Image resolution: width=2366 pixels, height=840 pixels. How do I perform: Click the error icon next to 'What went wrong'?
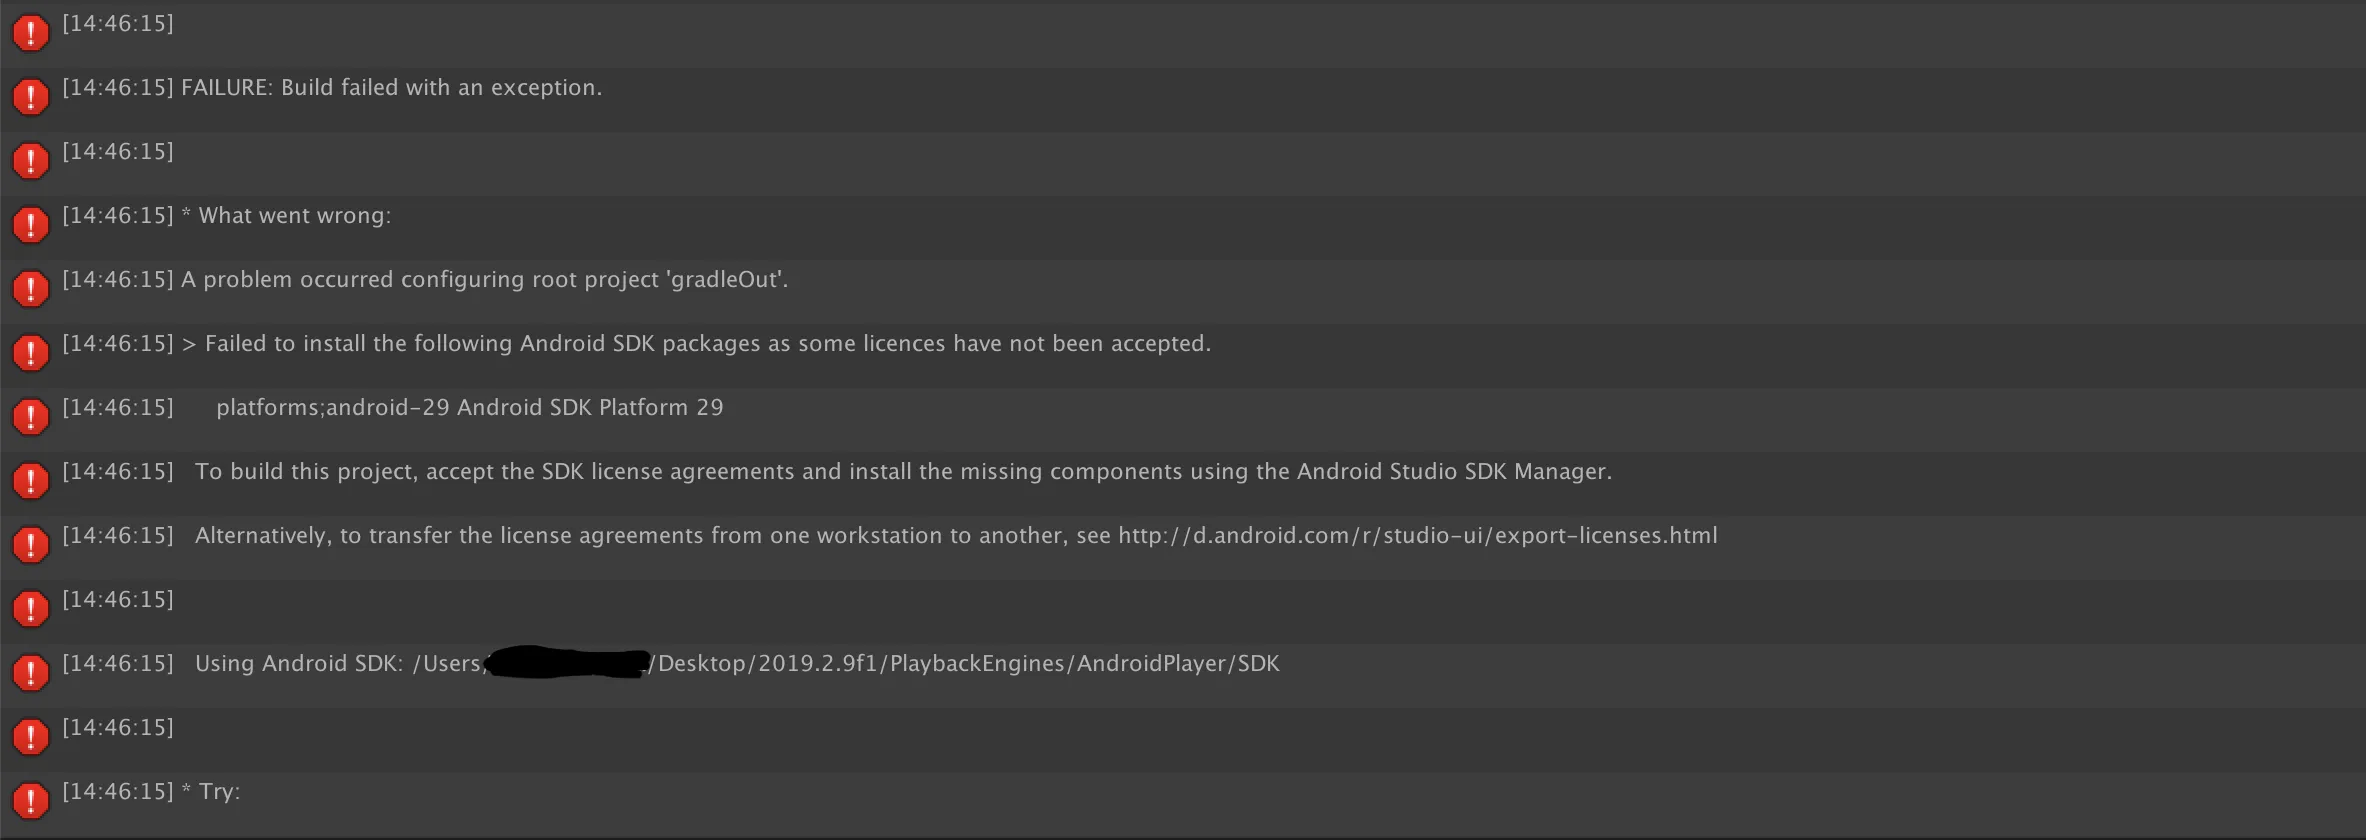click(x=31, y=225)
